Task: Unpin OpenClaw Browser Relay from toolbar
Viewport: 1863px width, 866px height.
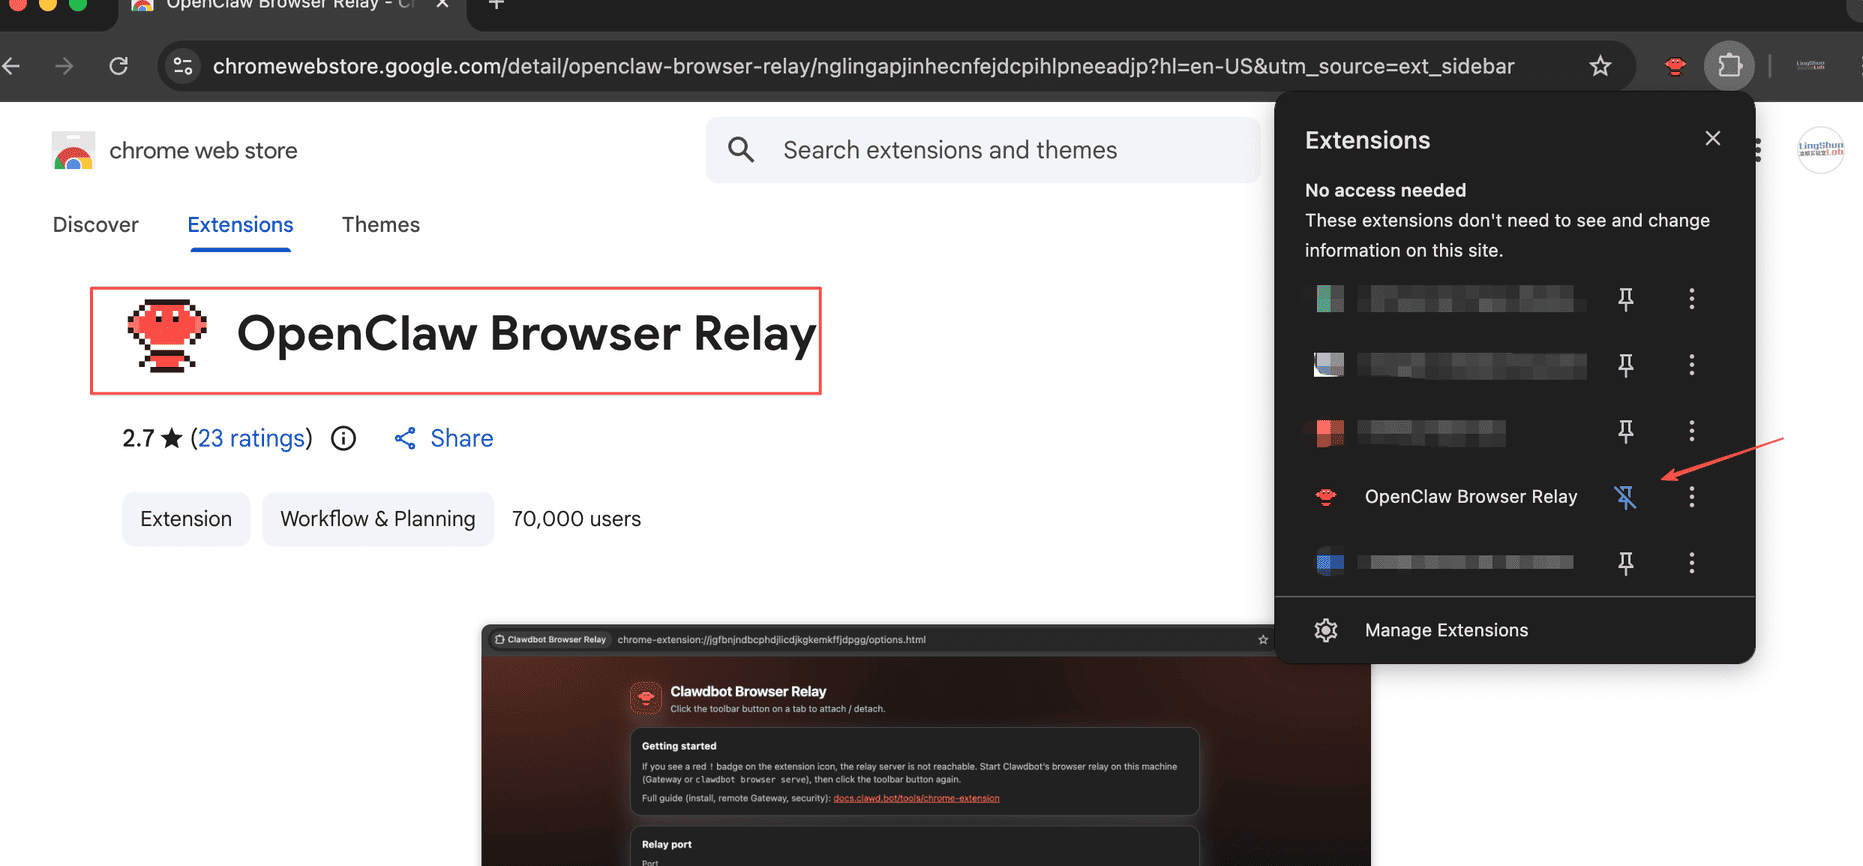Action: click(1625, 497)
